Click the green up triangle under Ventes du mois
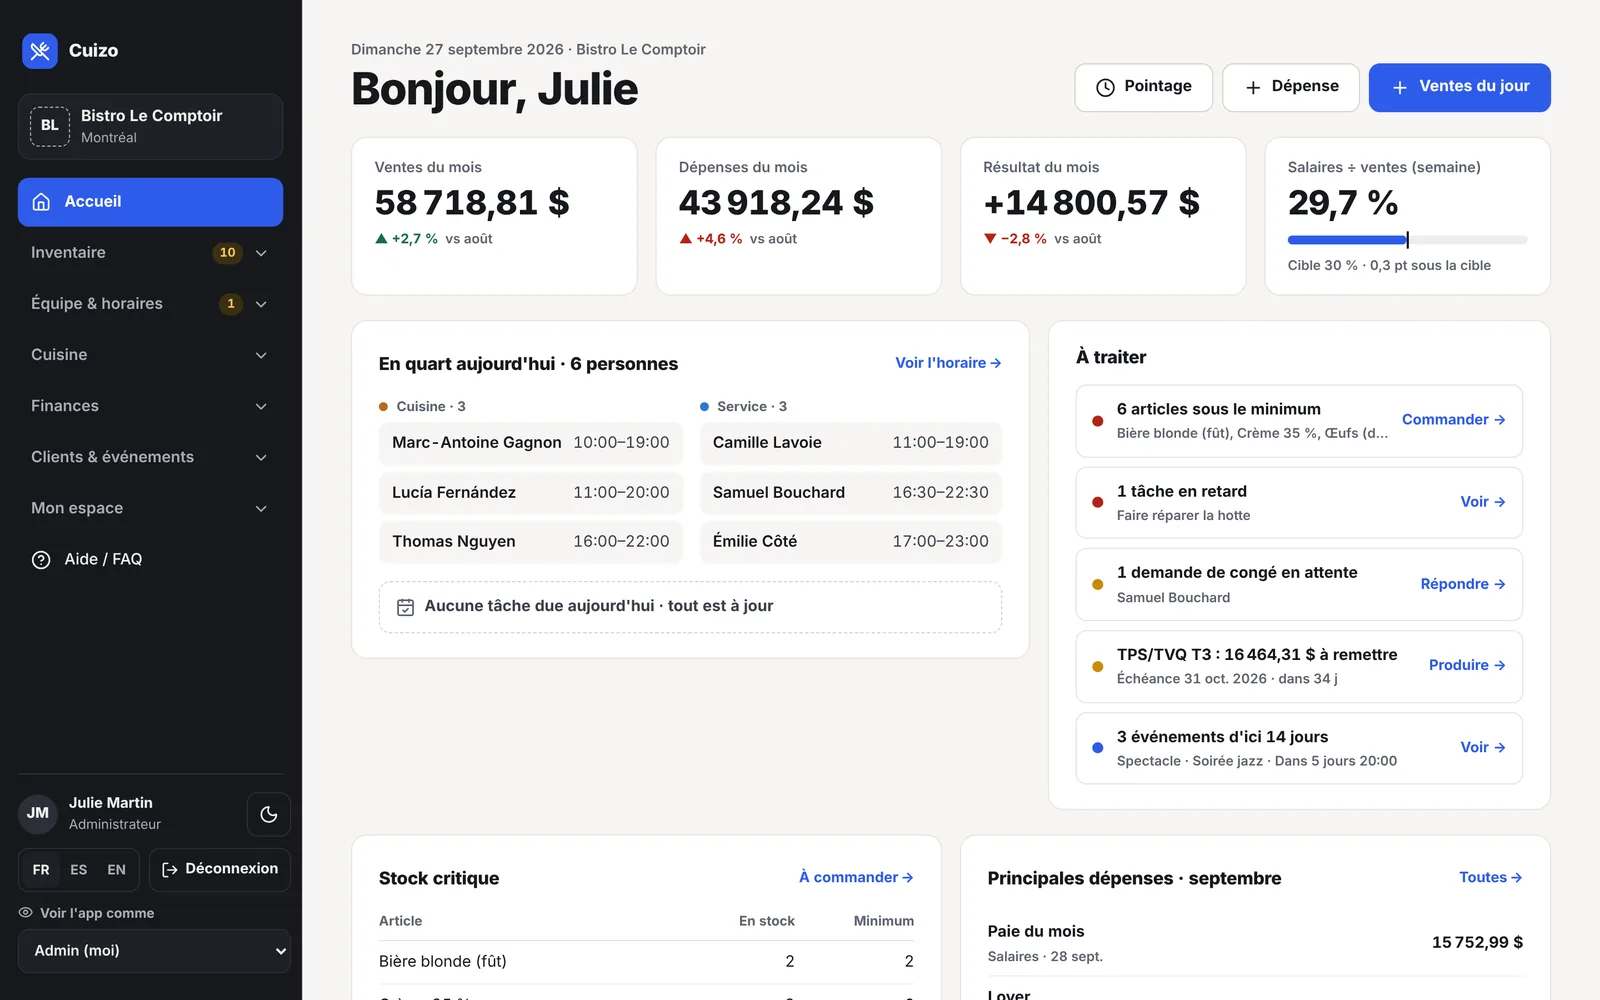Viewport: 1600px width, 1000px height. [381, 239]
